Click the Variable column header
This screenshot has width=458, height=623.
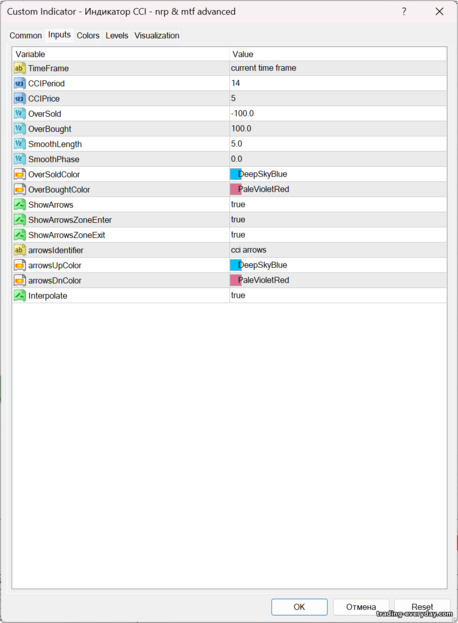[120, 54]
